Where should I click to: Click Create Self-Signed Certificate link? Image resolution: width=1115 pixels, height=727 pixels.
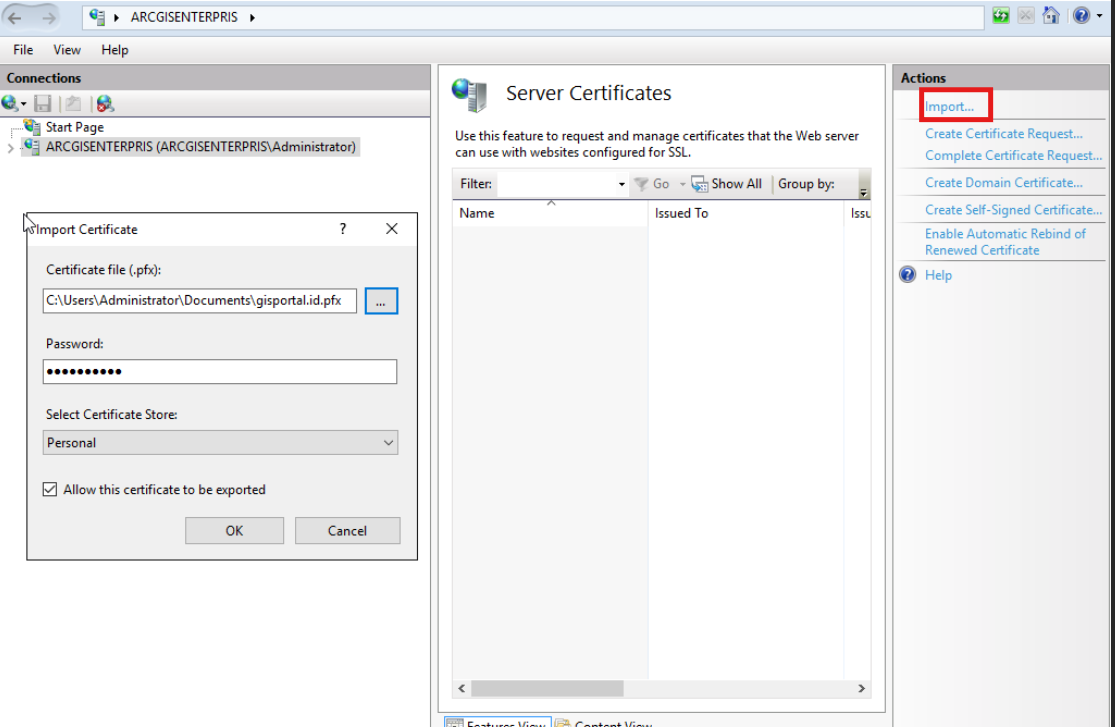[1013, 210]
